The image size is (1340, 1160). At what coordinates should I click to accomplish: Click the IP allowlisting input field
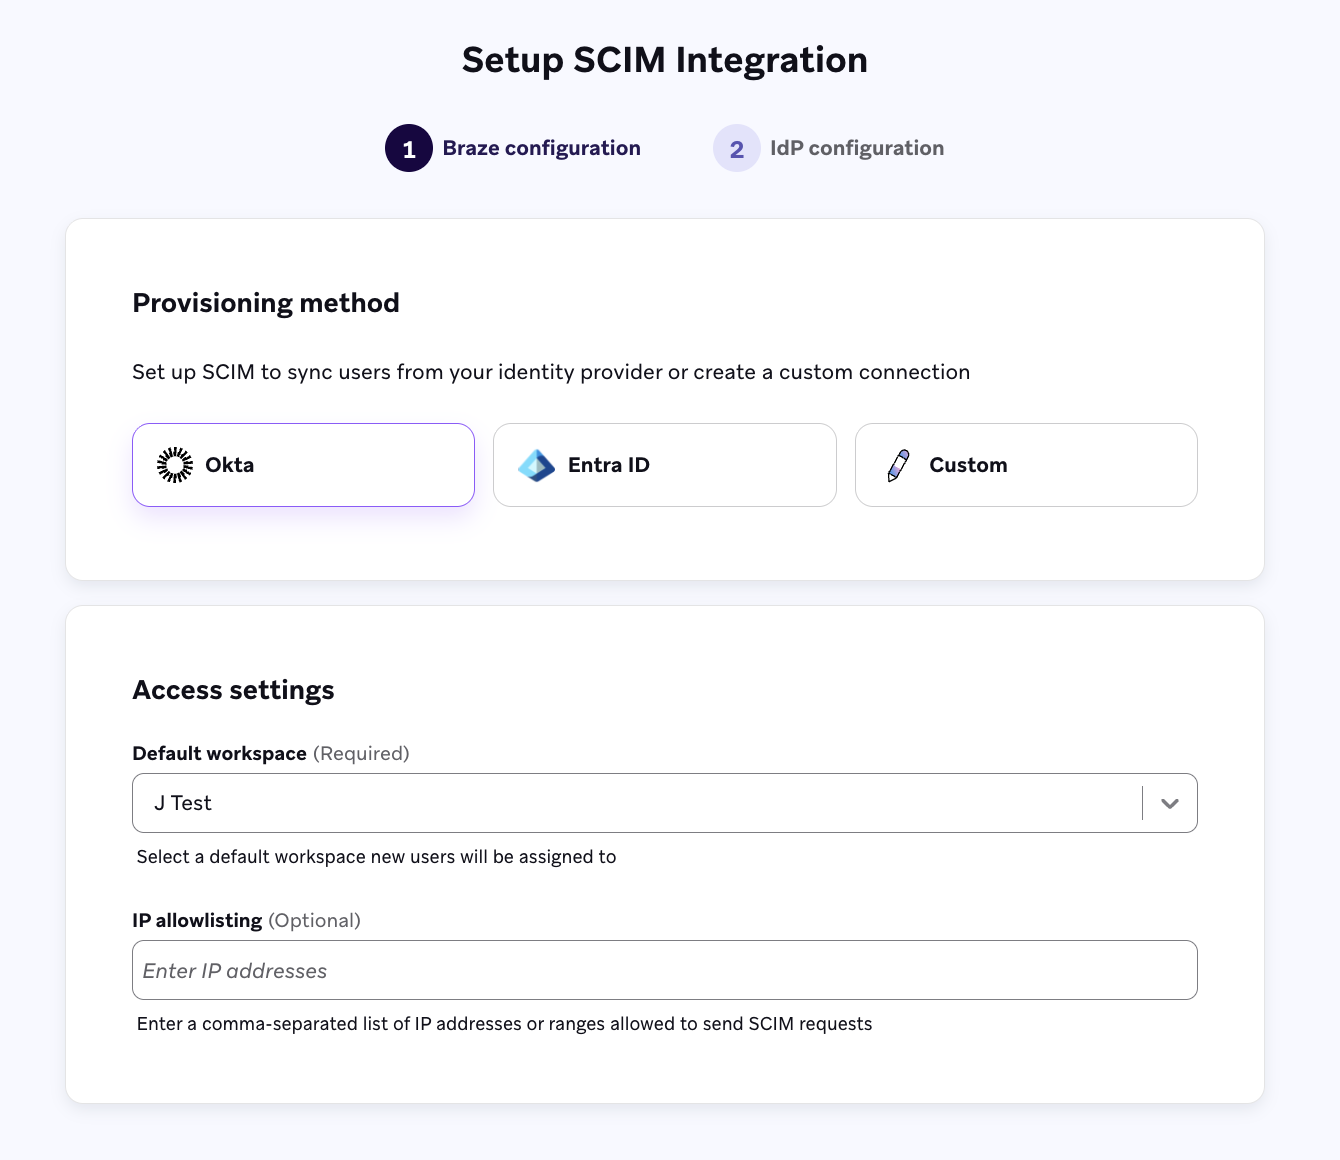[664, 970]
